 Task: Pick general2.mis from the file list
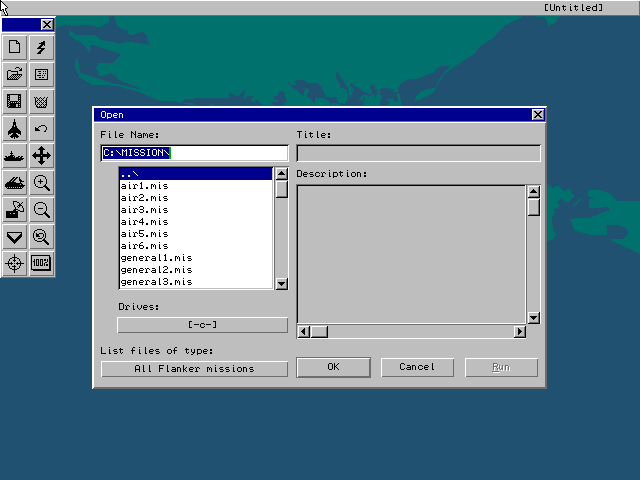tap(155, 270)
